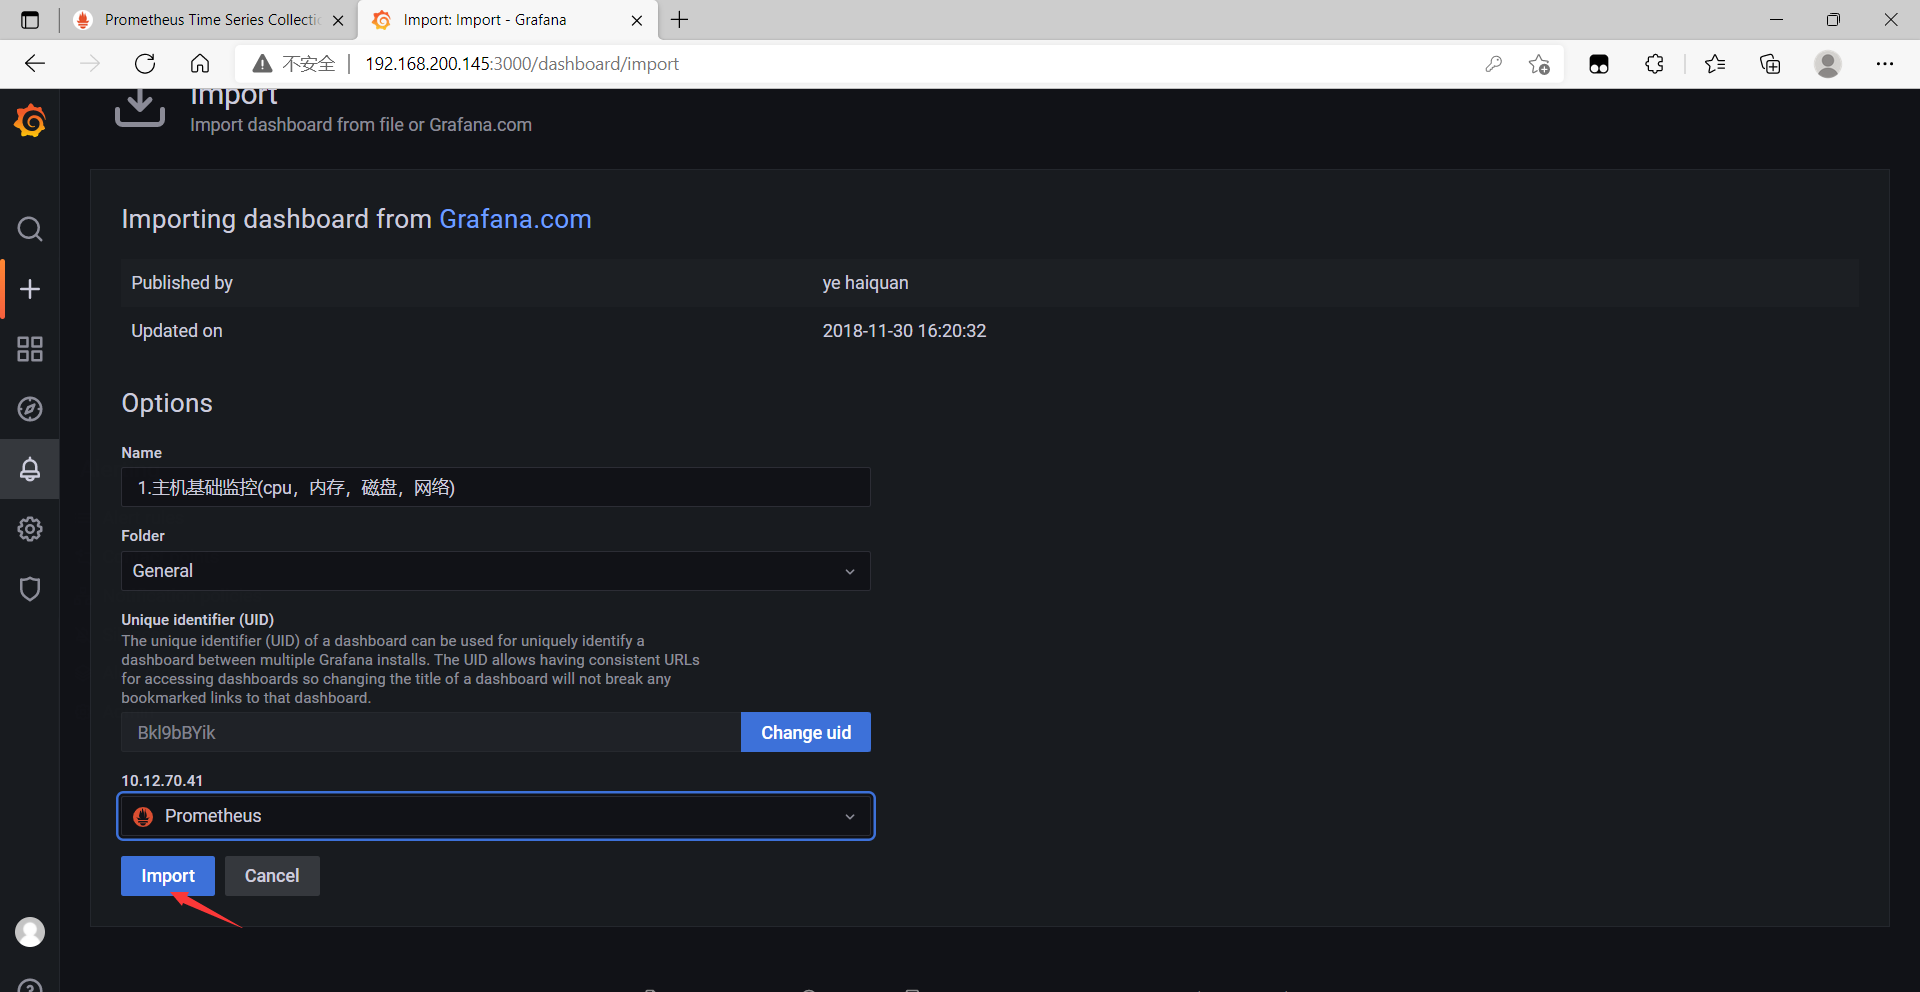Screen dimensions: 1920x992
Task: Click the publisher name ye haiquan
Action: (x=866, y=283)
